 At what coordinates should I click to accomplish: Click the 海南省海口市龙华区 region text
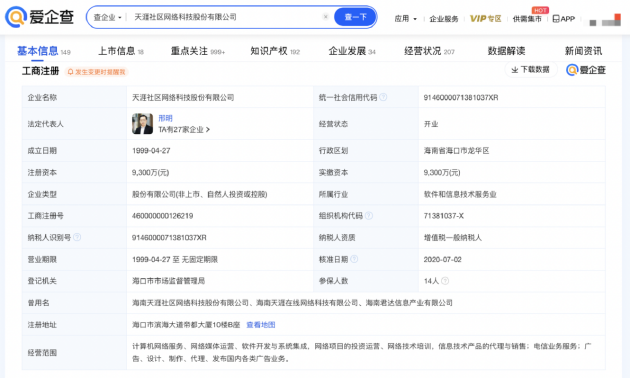[456, 151]
